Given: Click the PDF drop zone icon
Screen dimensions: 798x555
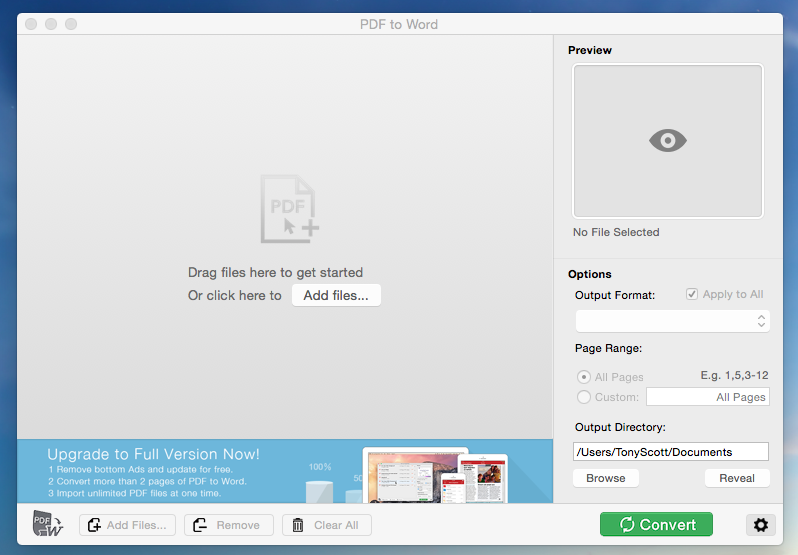Looking at the screenshot, I should point(290,209).
